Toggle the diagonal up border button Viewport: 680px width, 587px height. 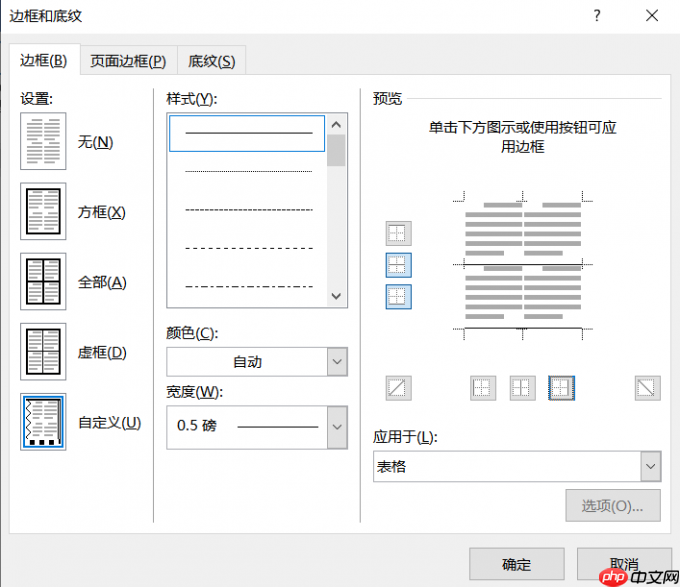[x=399, y=388]
